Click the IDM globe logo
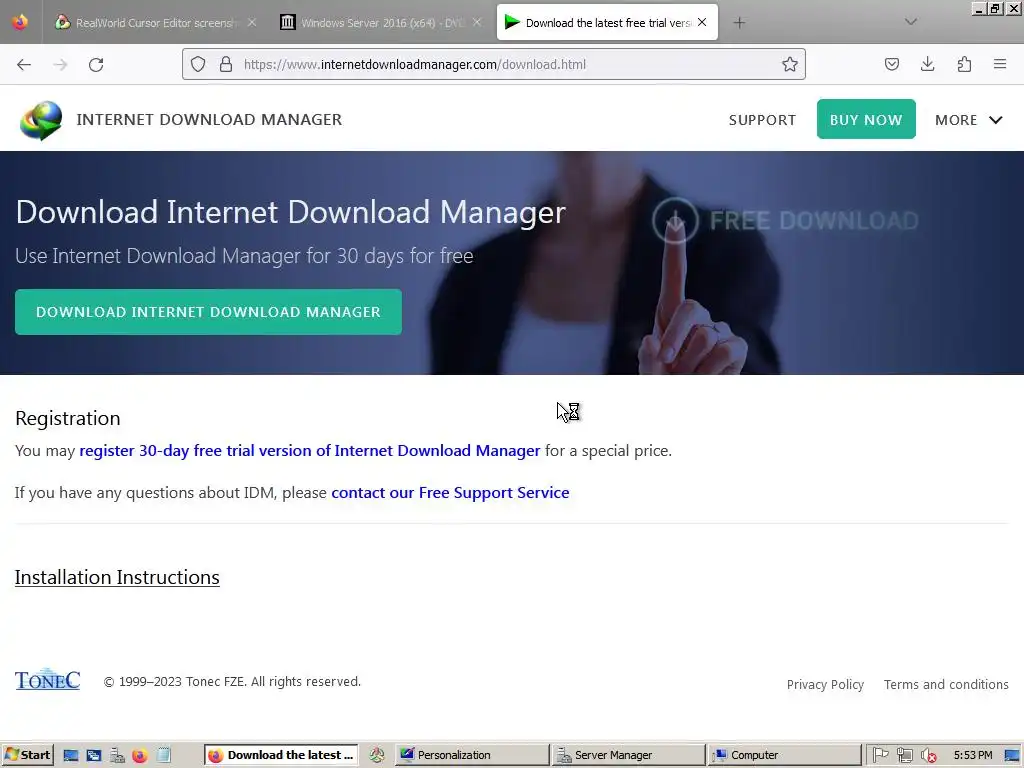Viewport: 1024px width, 768px height. (41, 120)
